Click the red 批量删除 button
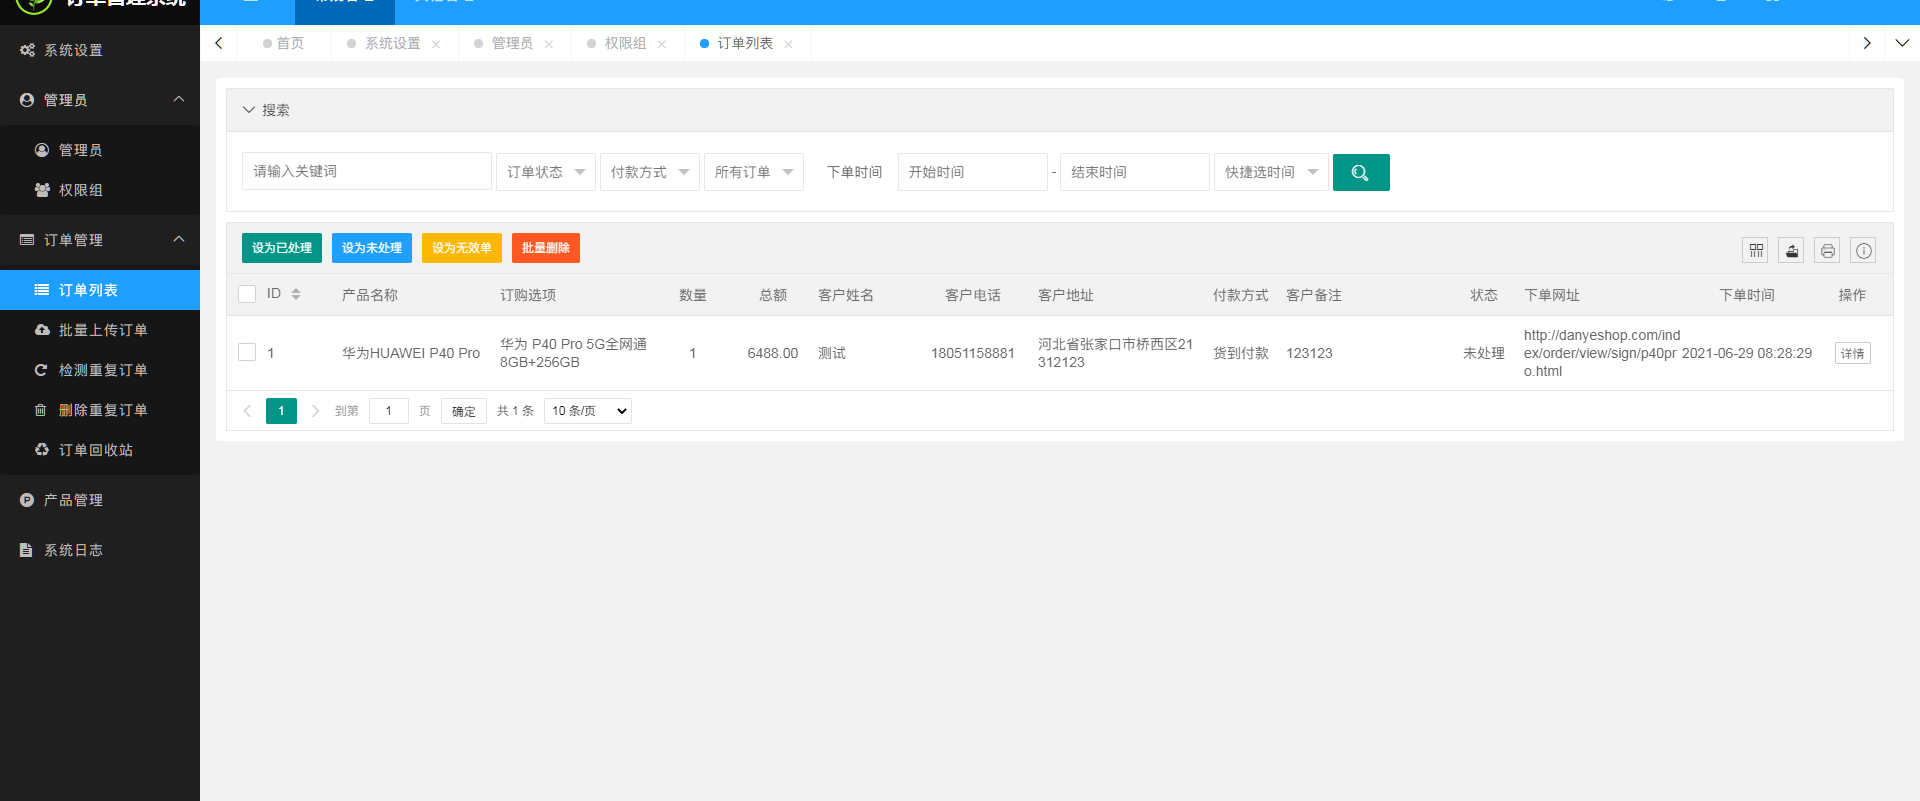This screenshot has width=1920, height=801. point(545,248)
